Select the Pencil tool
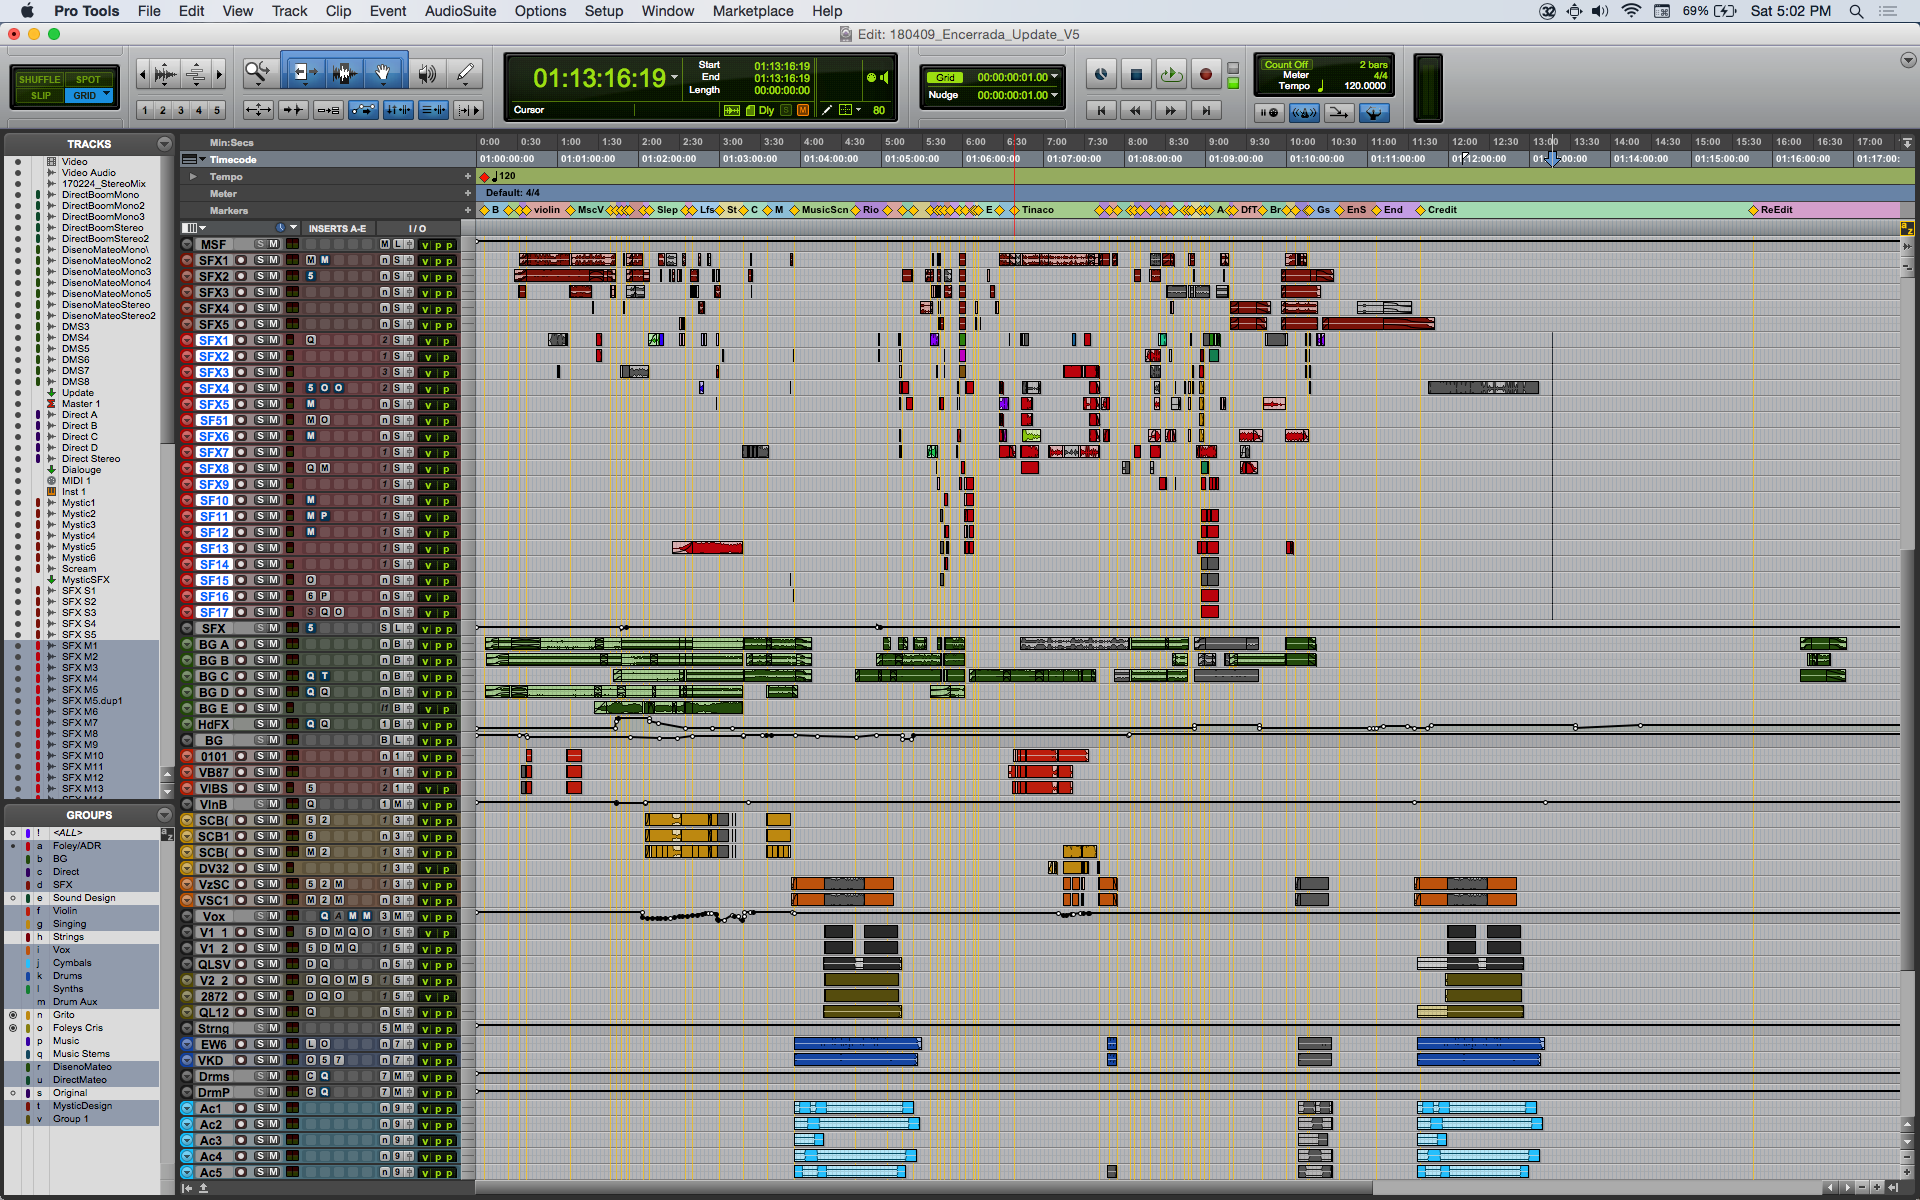Image resolution: width=1920 pixels, height=1200 pixels. (465, 73)
